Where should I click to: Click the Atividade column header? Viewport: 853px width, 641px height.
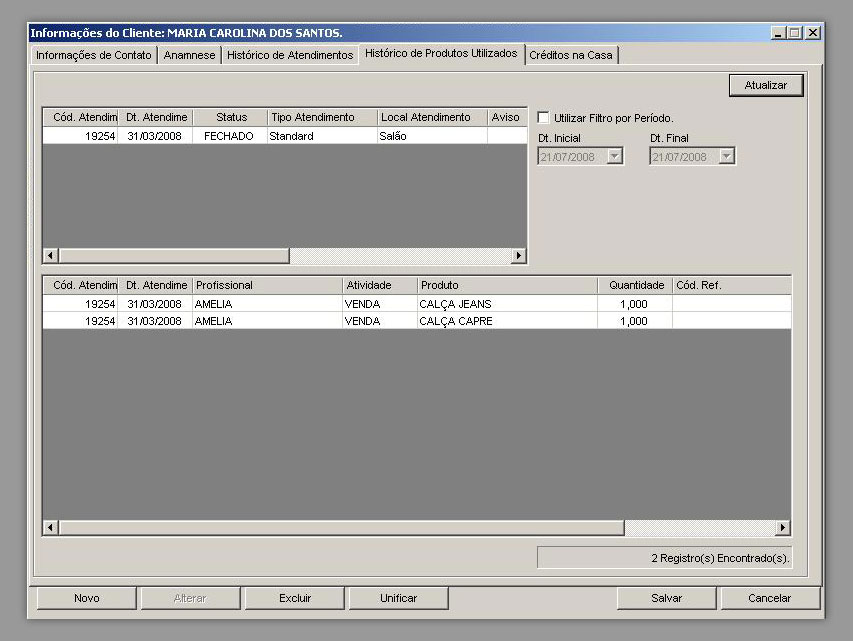[380, 285]
